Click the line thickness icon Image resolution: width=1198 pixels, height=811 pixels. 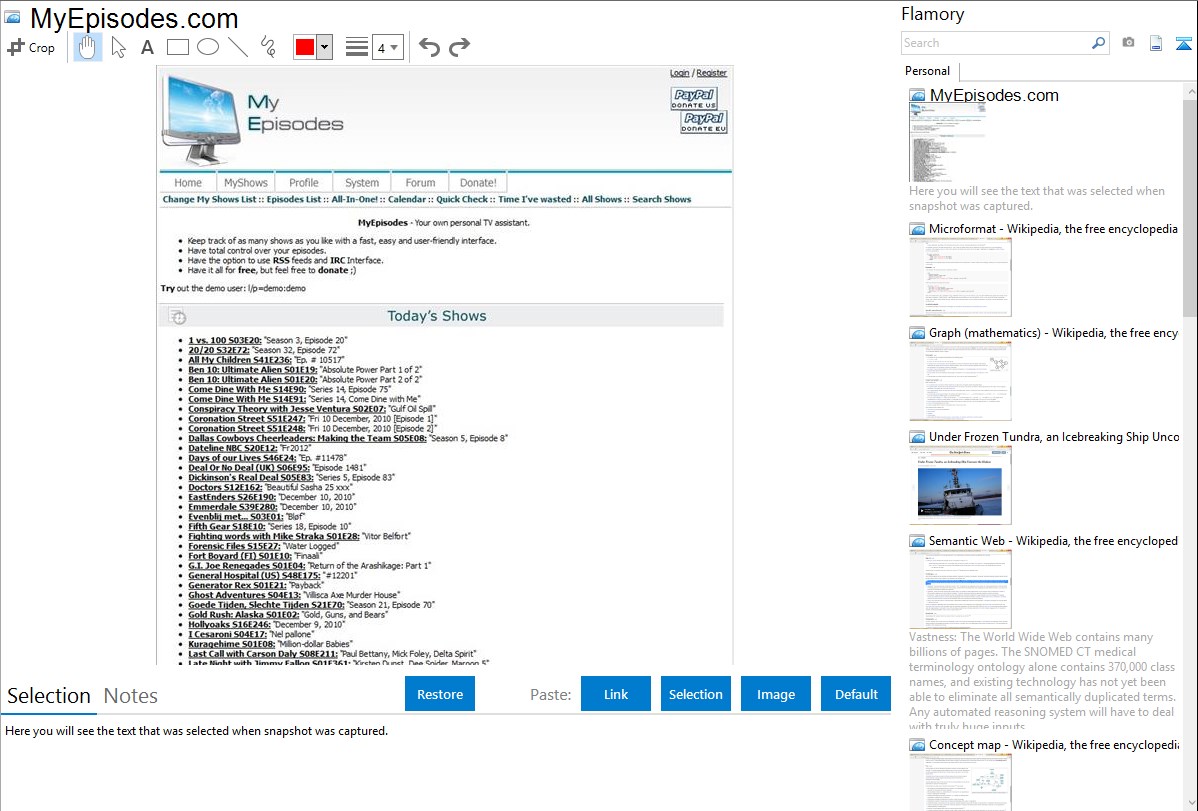pos(357,47)
